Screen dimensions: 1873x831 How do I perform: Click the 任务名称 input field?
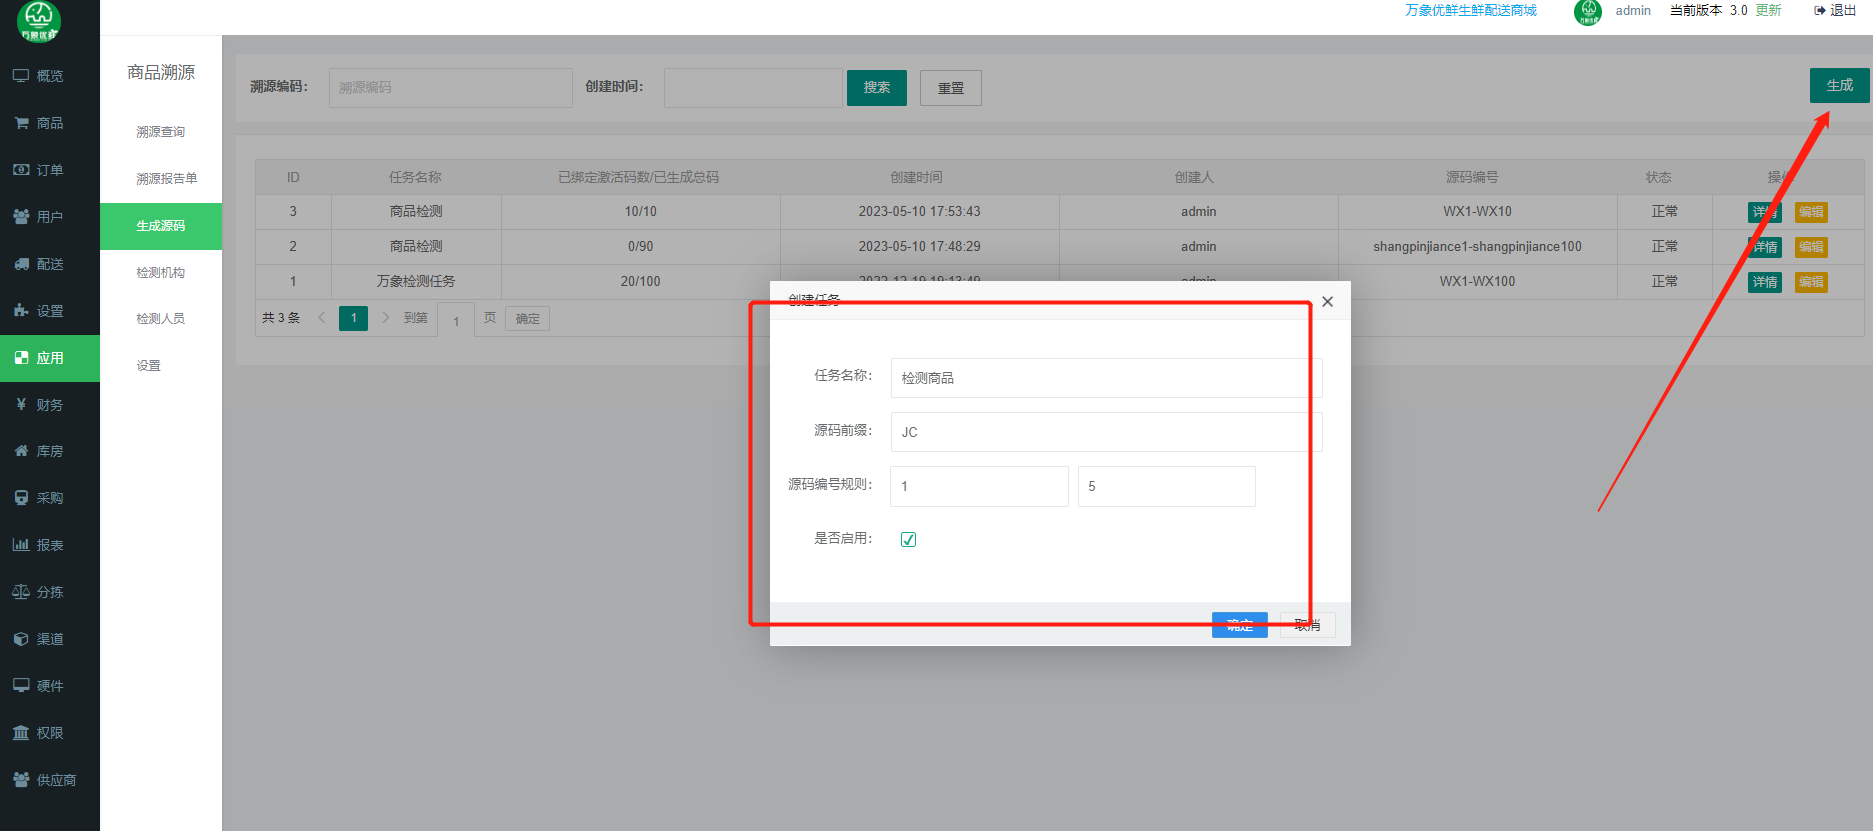[1105, 378]
